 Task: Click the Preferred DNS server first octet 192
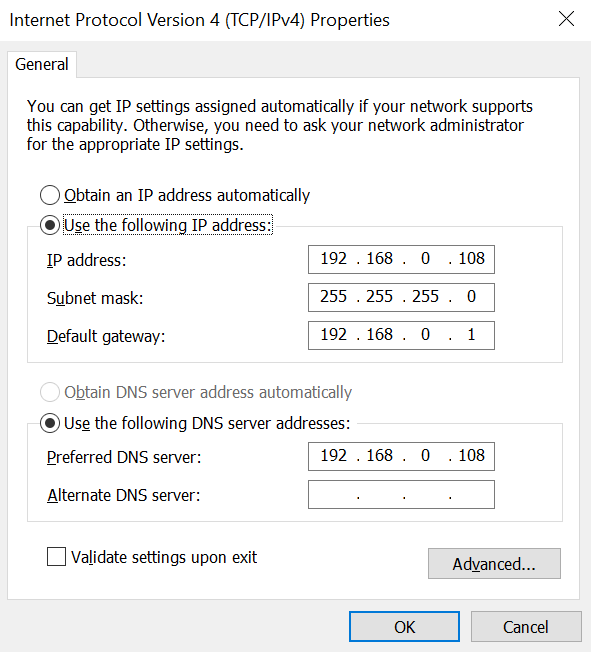tap(334, 456)
